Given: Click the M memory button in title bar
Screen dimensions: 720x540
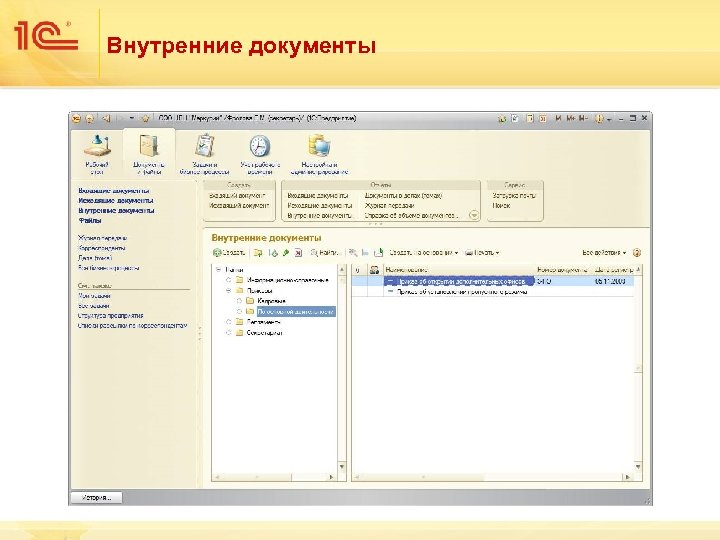Looking at the screenshot, I should [x=558, y=118].
